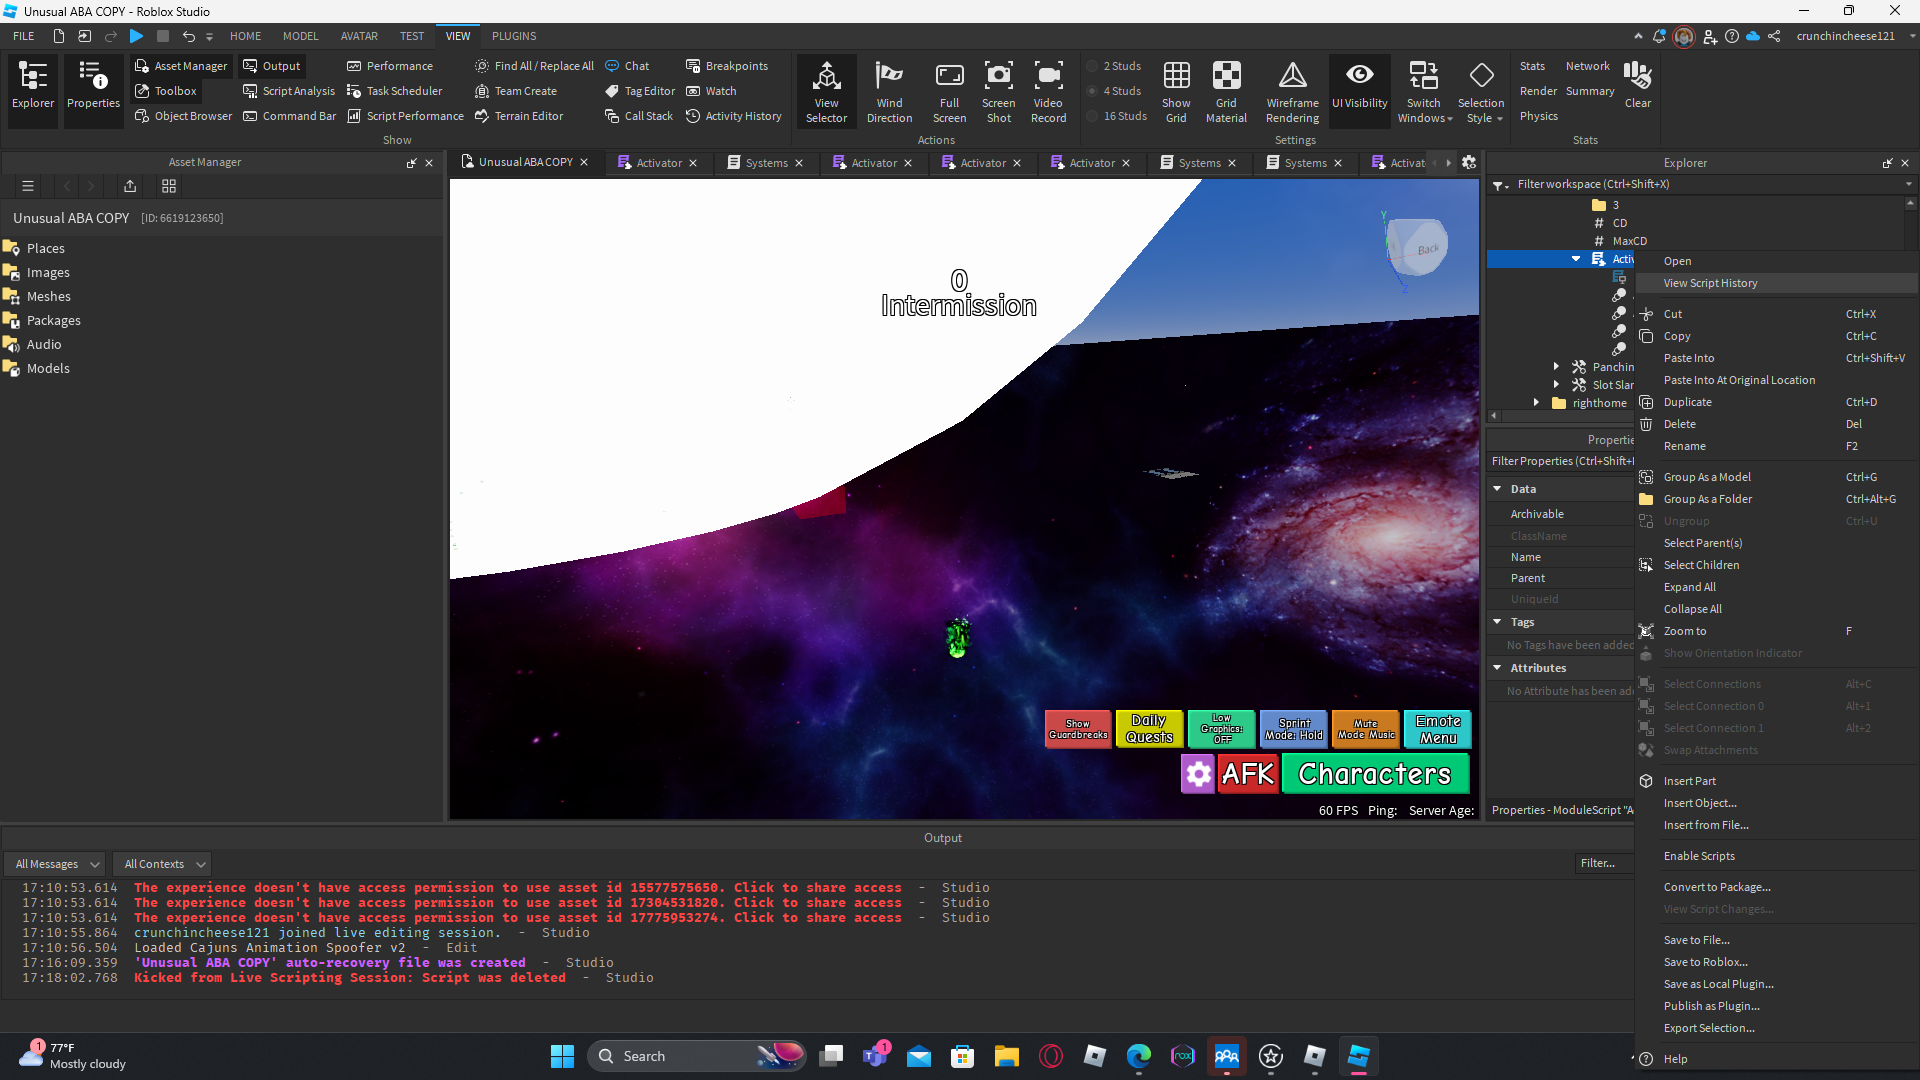Viewport: 1920px width, 1080px height.
Task: Toggle Physics stats
Action: (1538, 116)
